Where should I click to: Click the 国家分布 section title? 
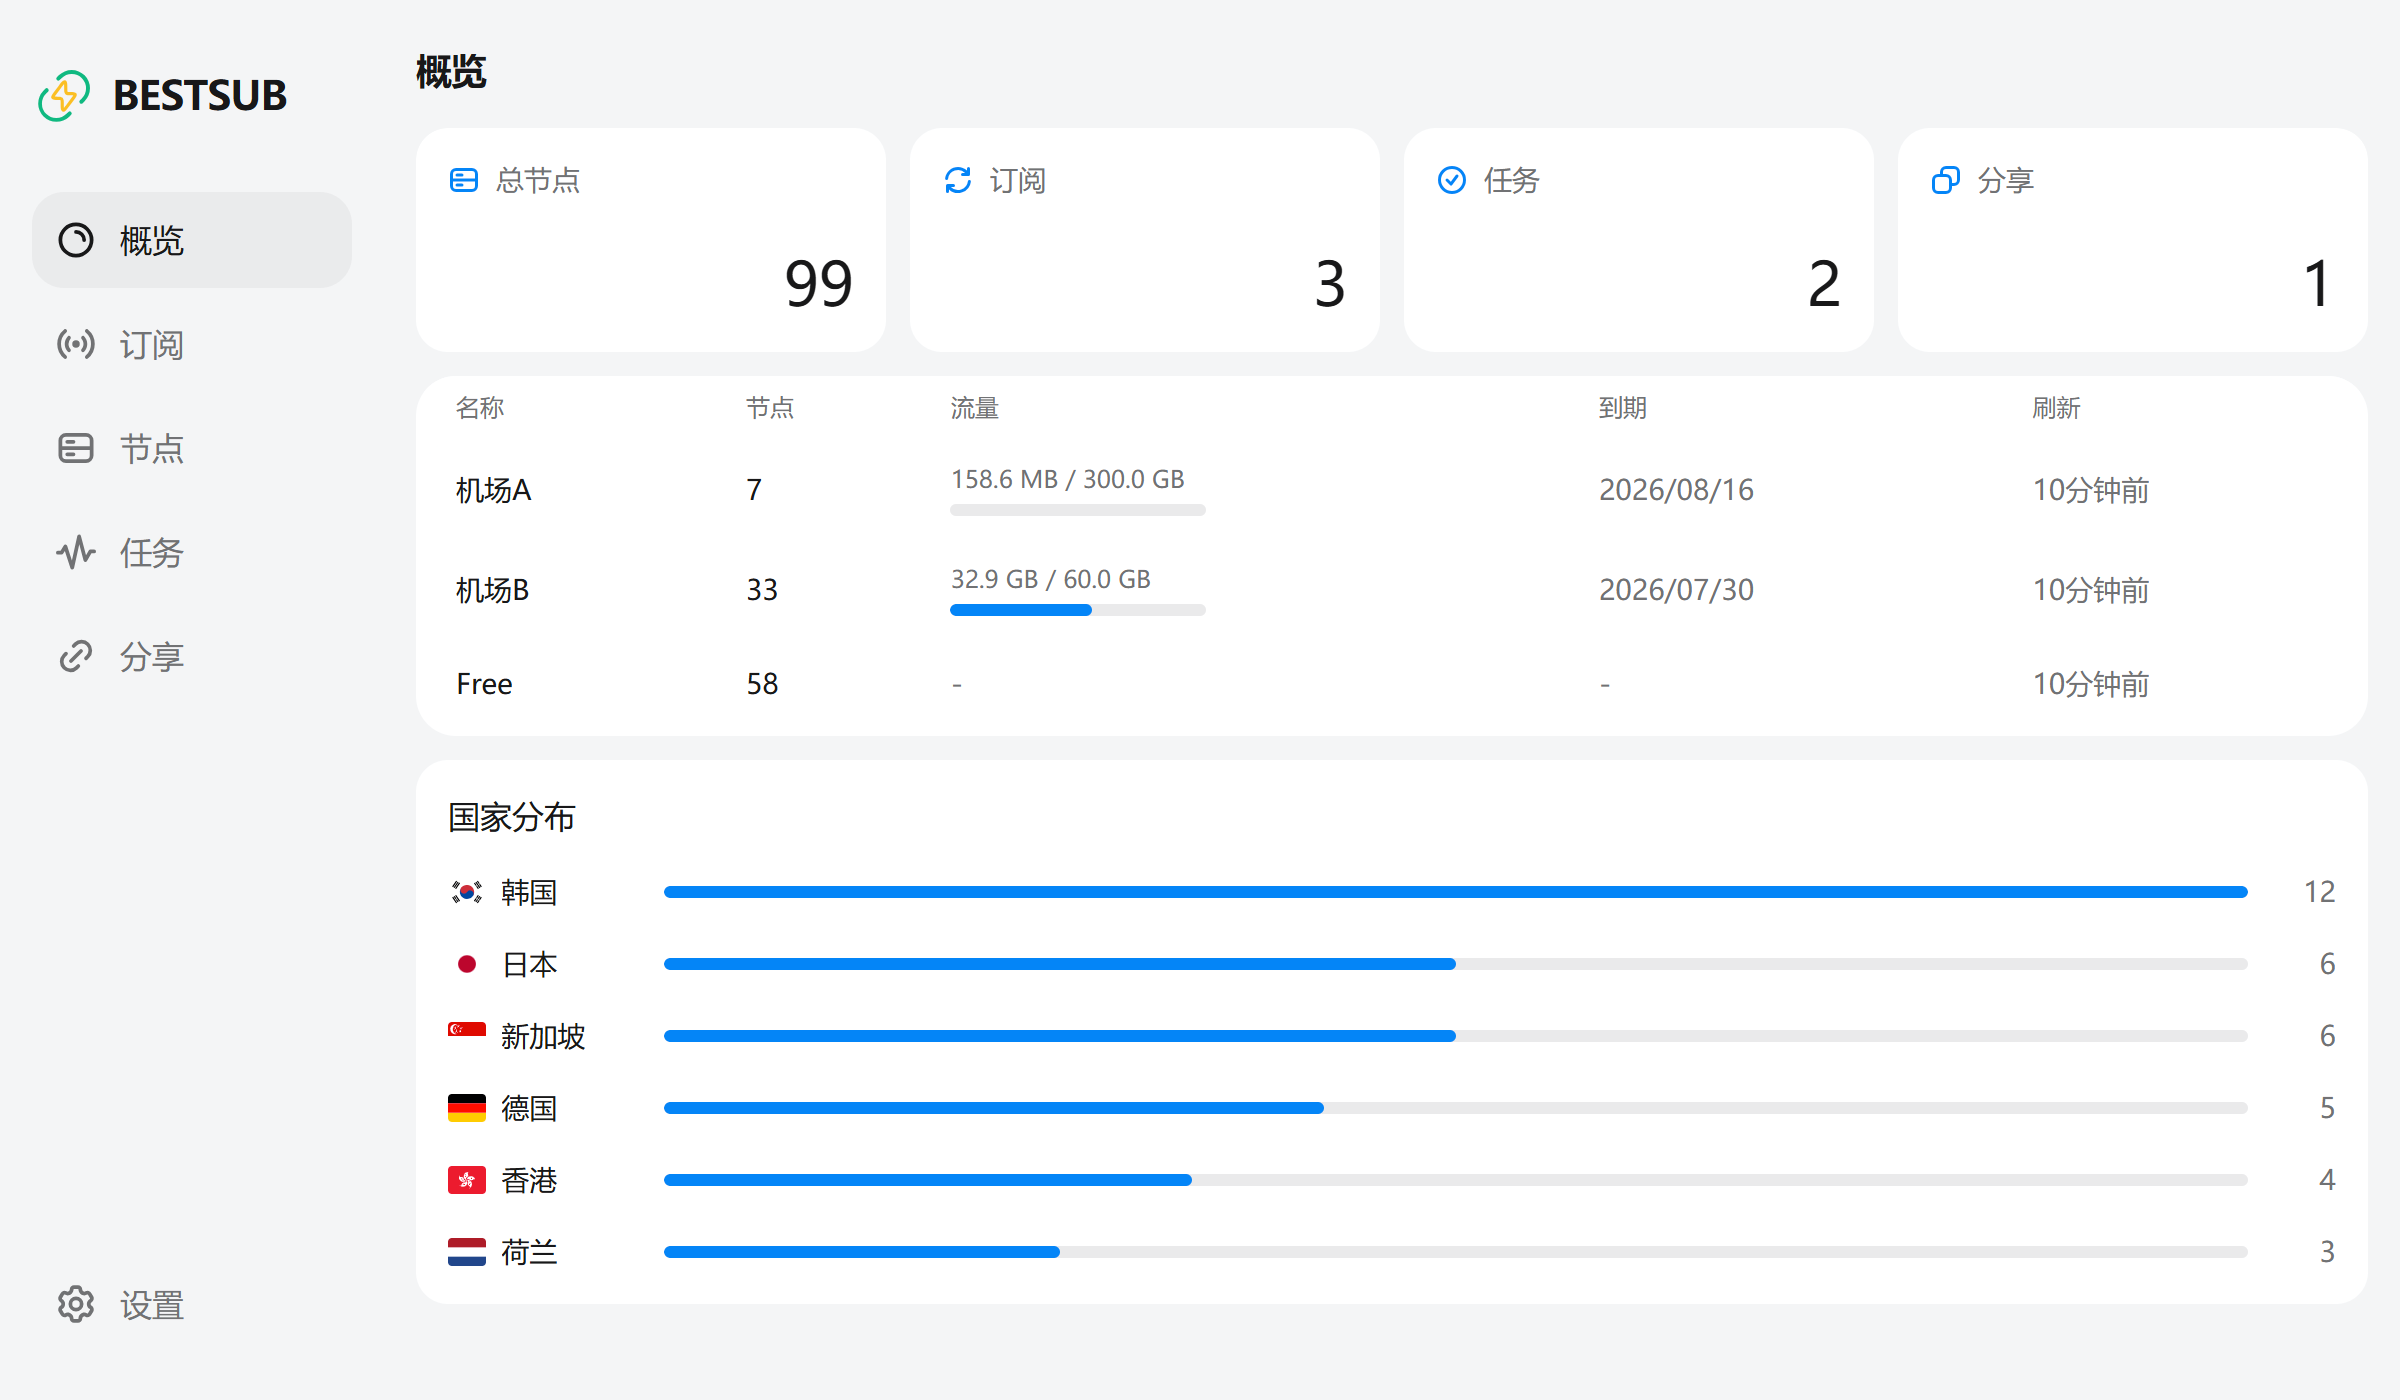click(x=511, y=817)
